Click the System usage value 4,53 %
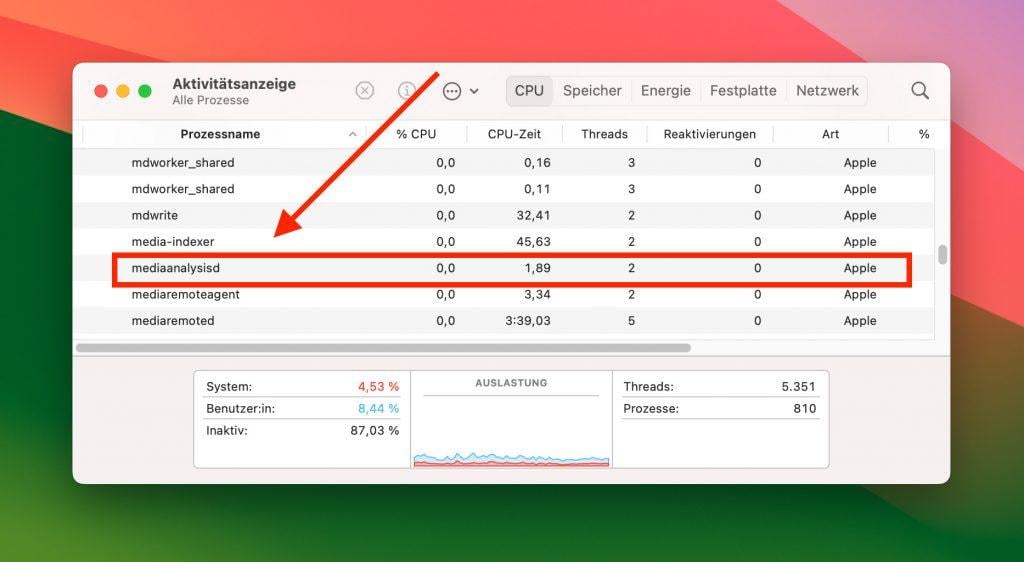The image size is (1024, 562). [x=378, y=386]
